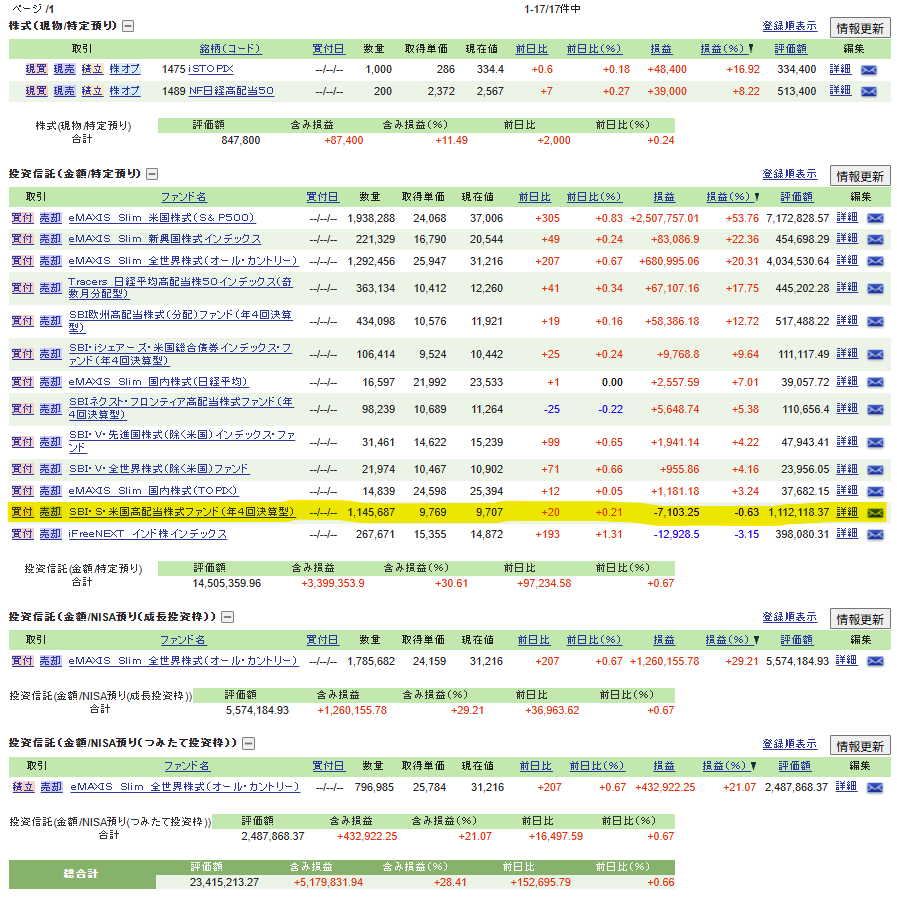Collapse the 株式(現物/特定預り) section
Viewport: 897px width, 897px height.
tap(127, 26)
